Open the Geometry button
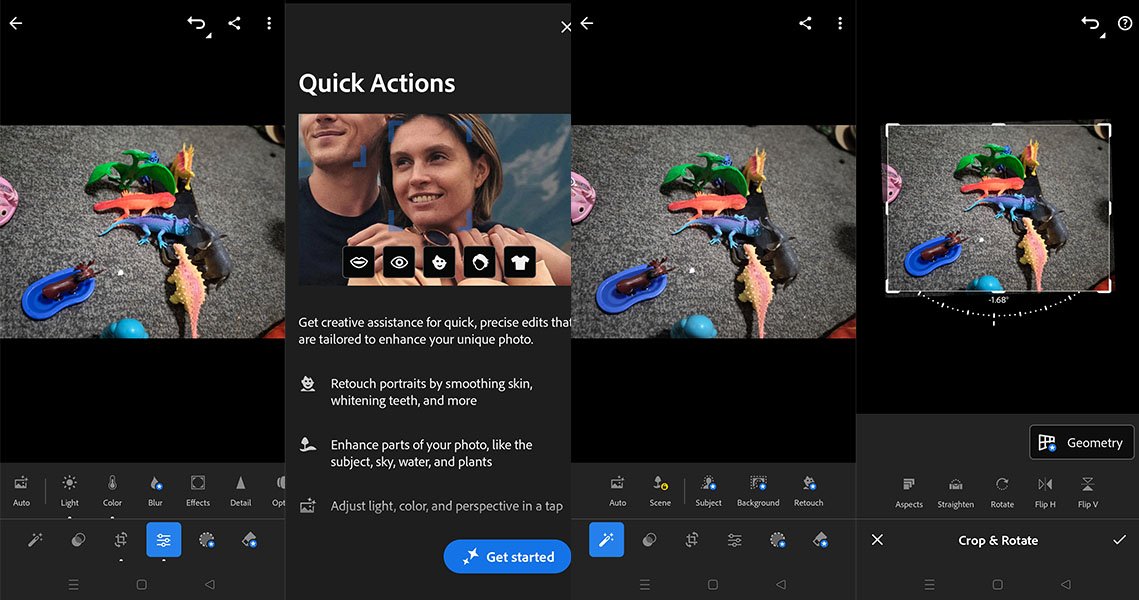This screenshot has height=600, width=1139. point(1082,442)
